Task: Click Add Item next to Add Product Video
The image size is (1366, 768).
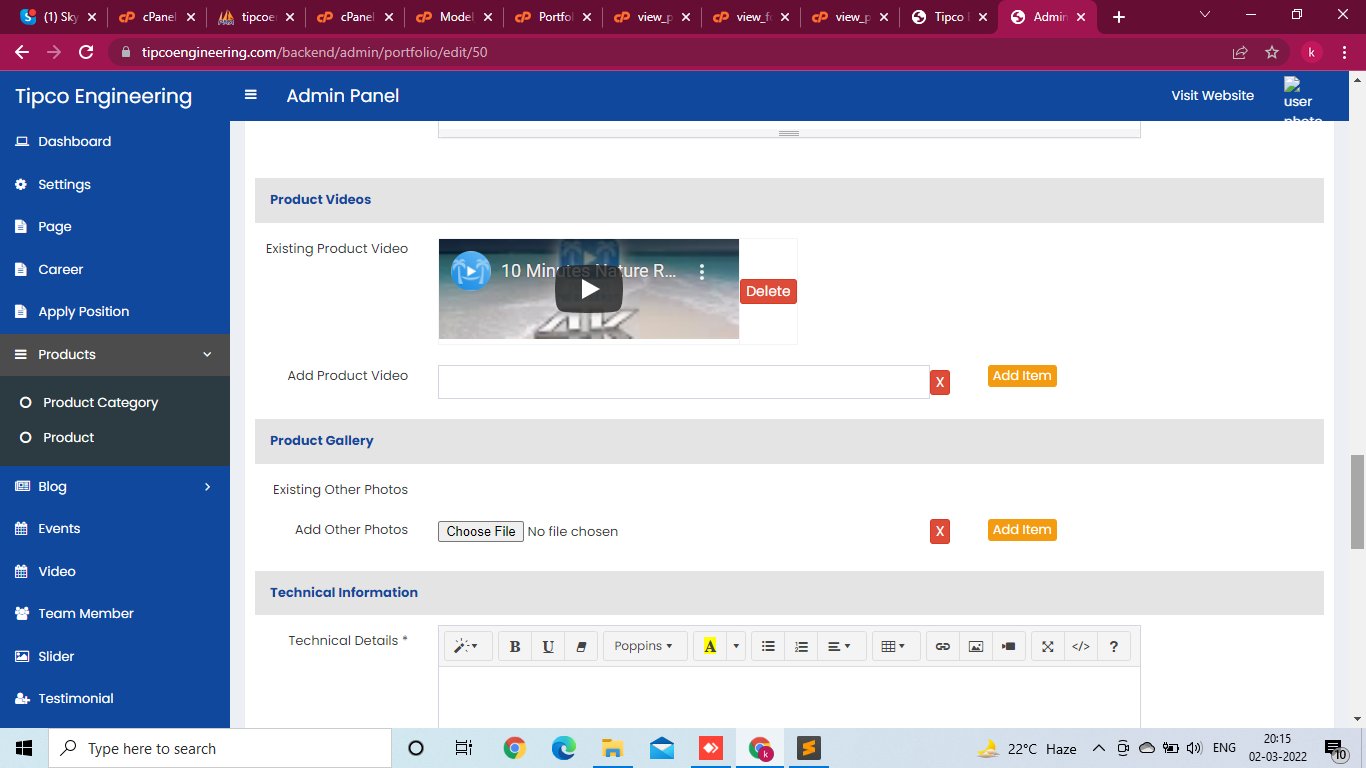Action: [x=1021, y=376]
